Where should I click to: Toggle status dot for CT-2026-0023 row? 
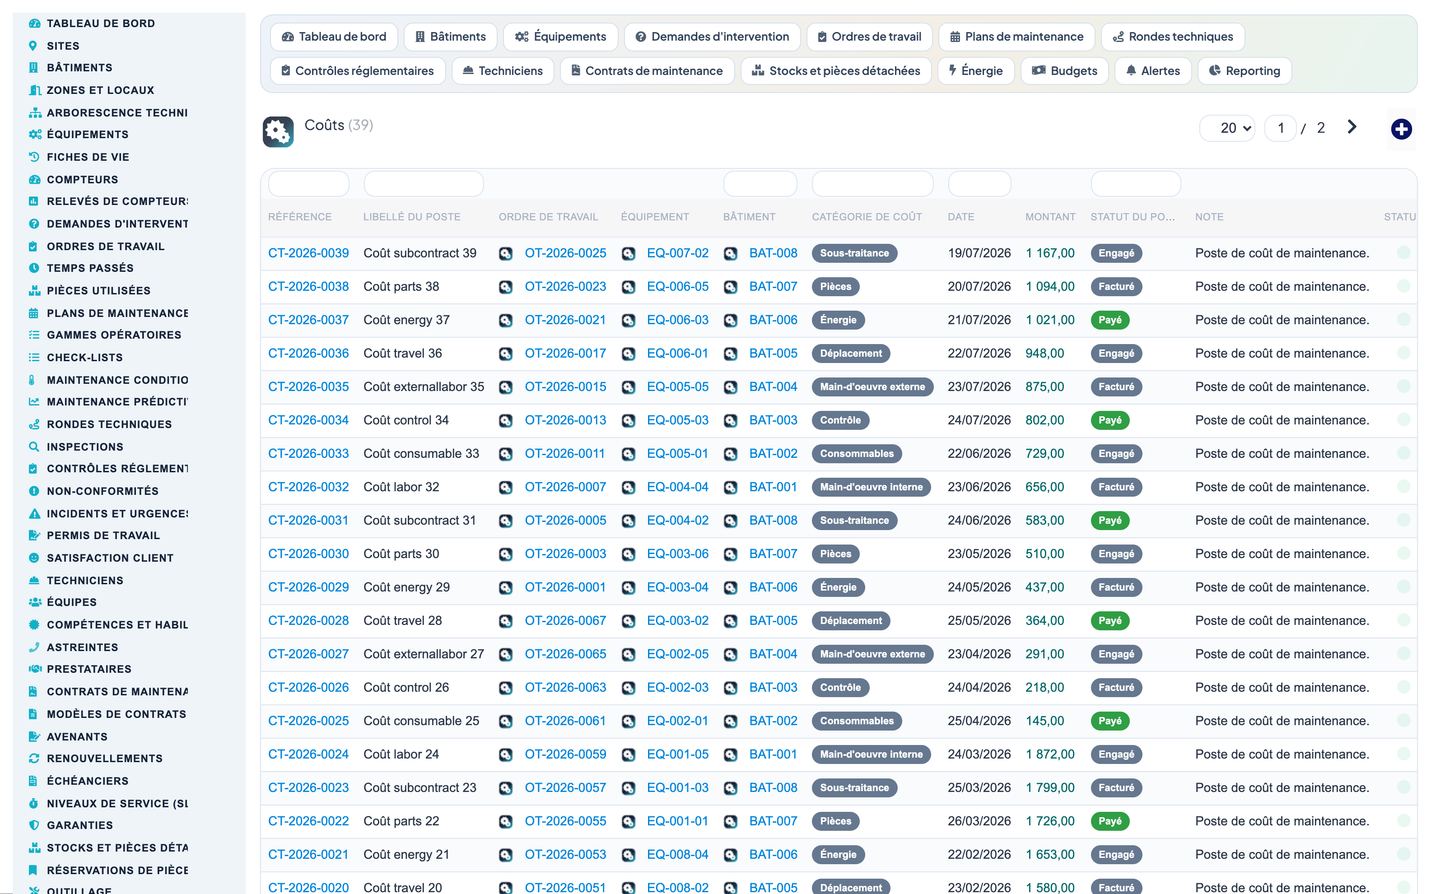coord(1404,787)
